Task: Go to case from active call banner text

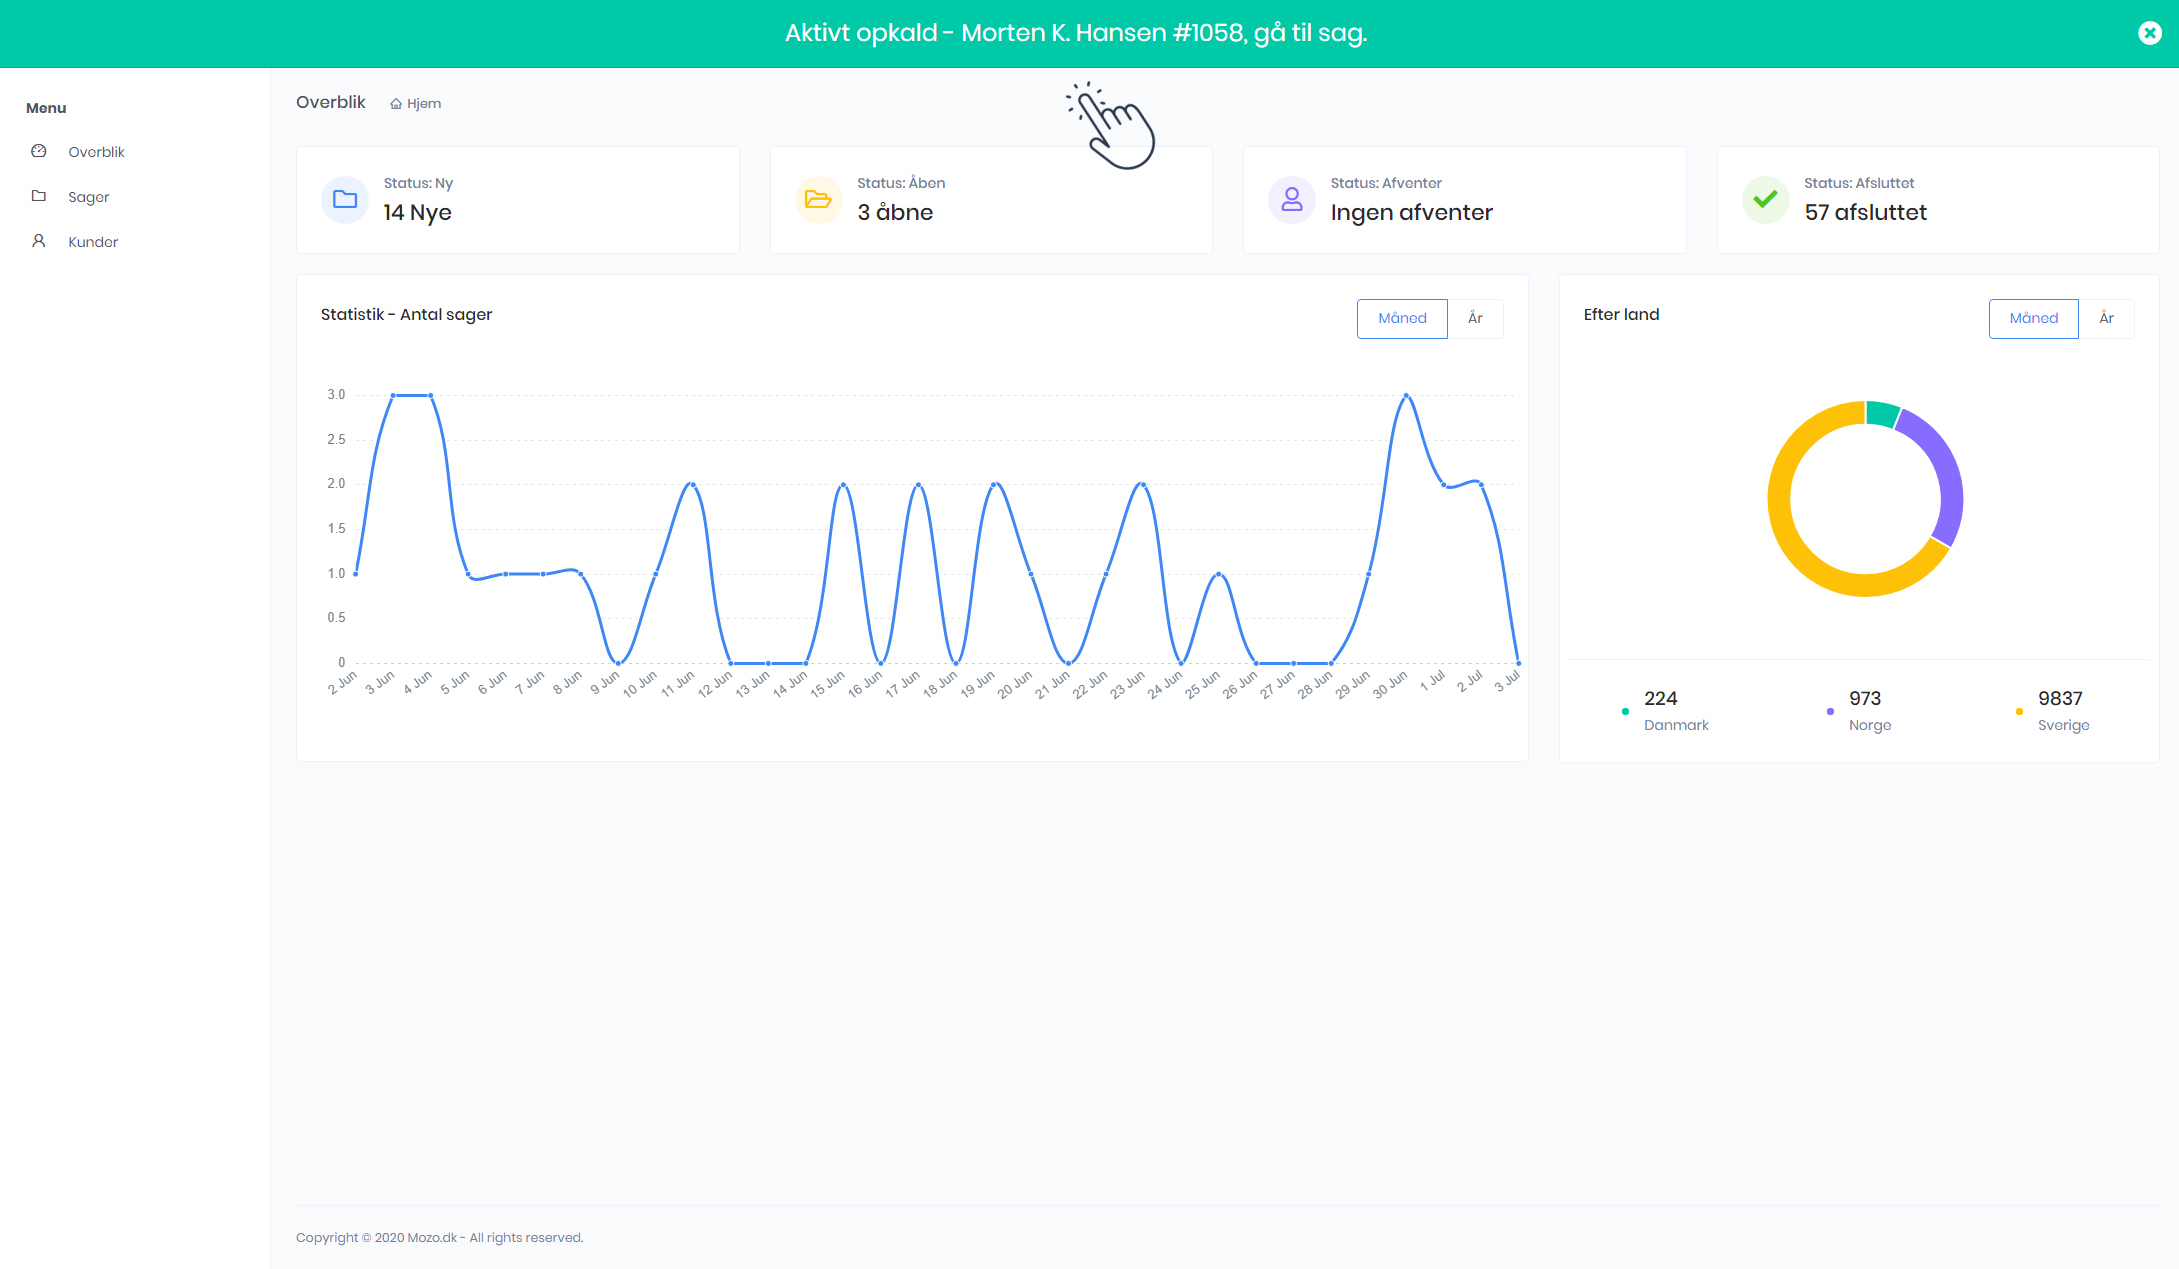Action: (x=1076, y=33)
